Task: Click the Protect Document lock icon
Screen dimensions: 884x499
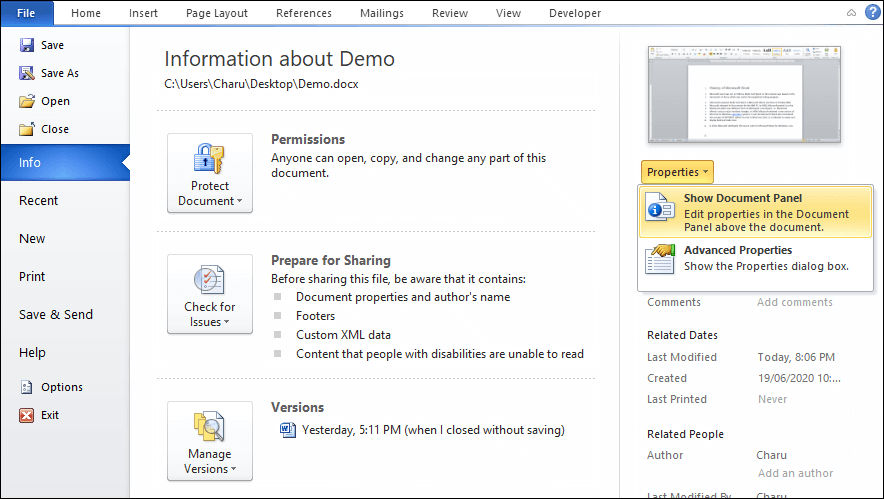Action: click(209, 158)
